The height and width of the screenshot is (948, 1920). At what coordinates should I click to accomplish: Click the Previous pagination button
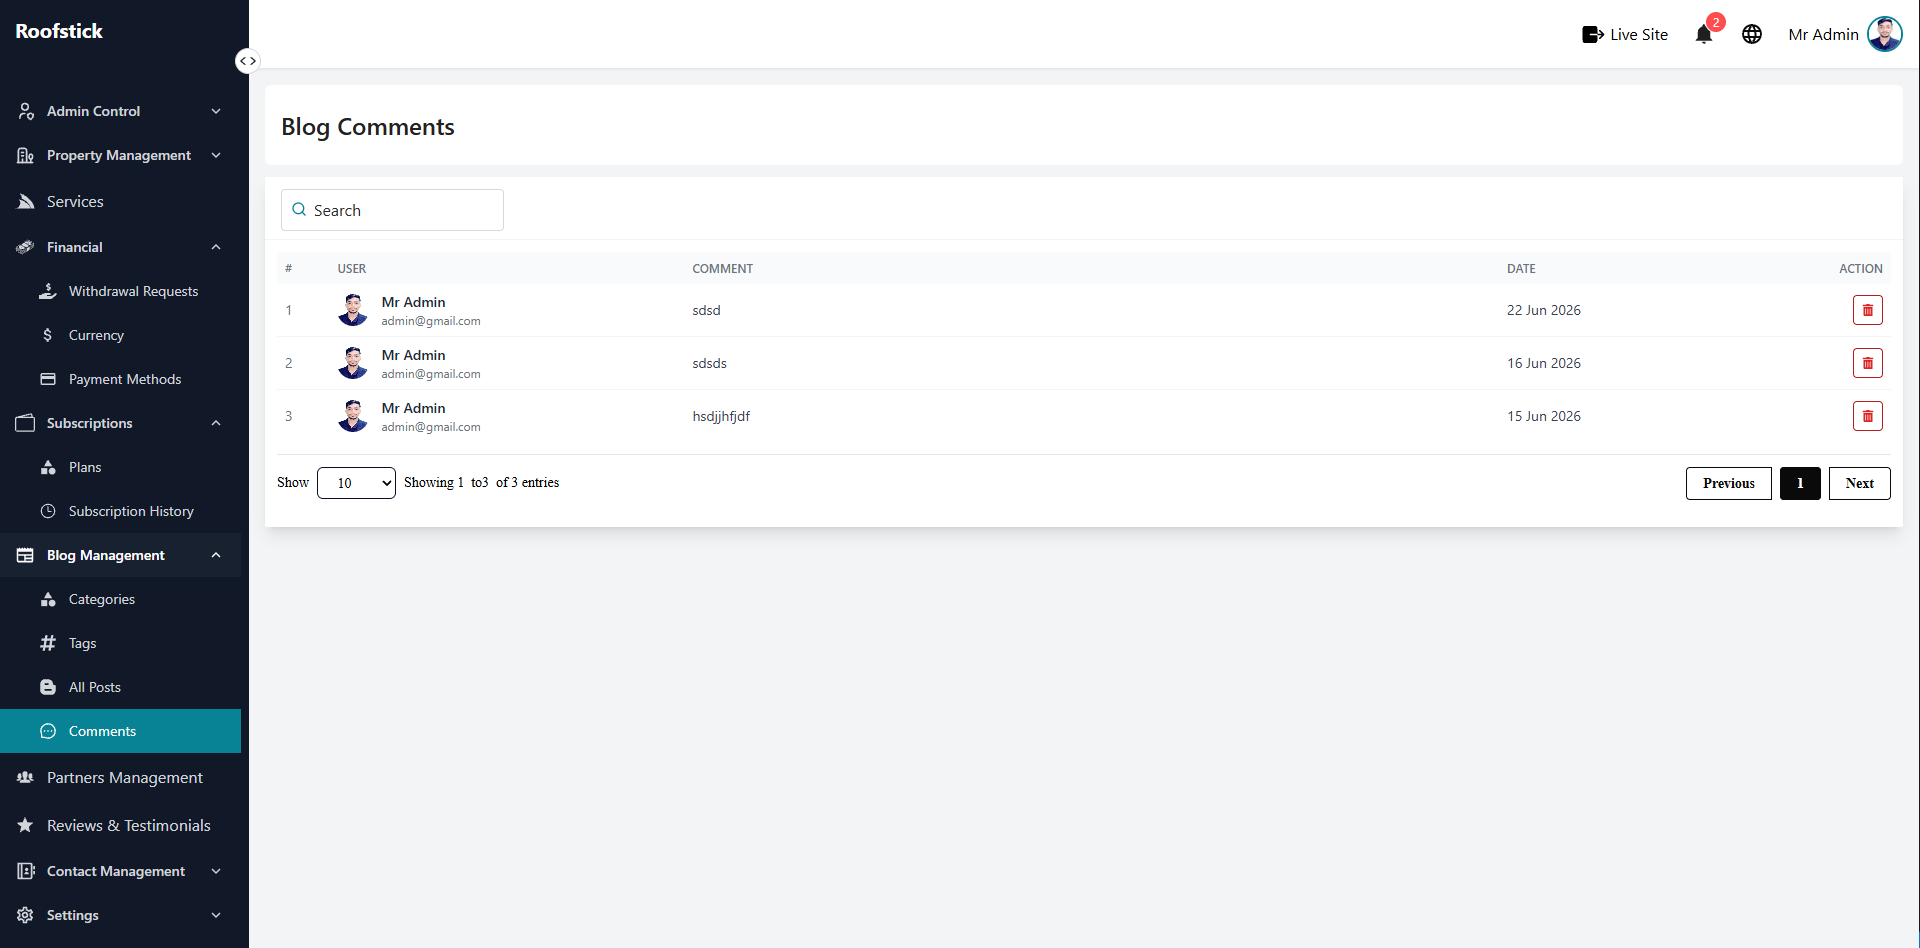tap(1728, 483)
